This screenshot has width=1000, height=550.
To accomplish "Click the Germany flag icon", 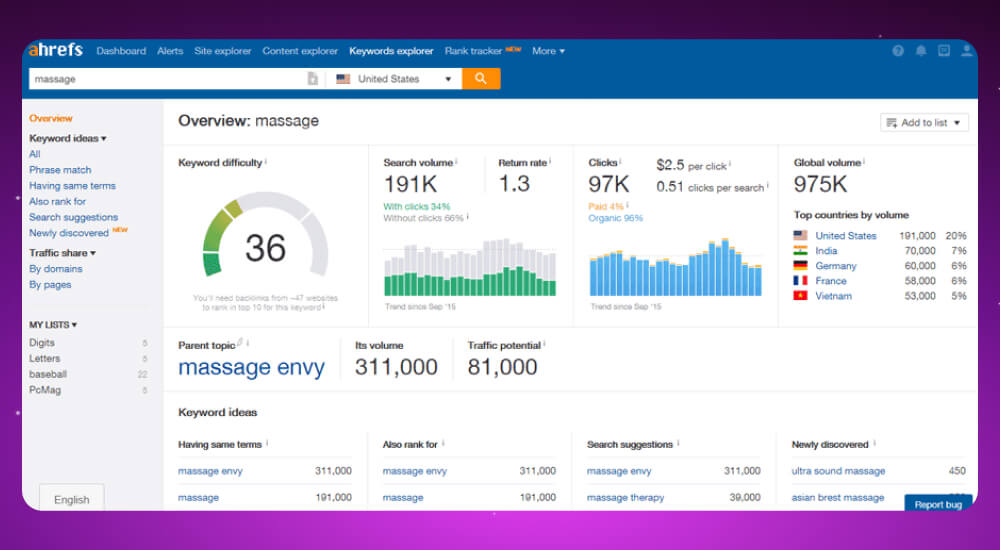I will (800, 265).
